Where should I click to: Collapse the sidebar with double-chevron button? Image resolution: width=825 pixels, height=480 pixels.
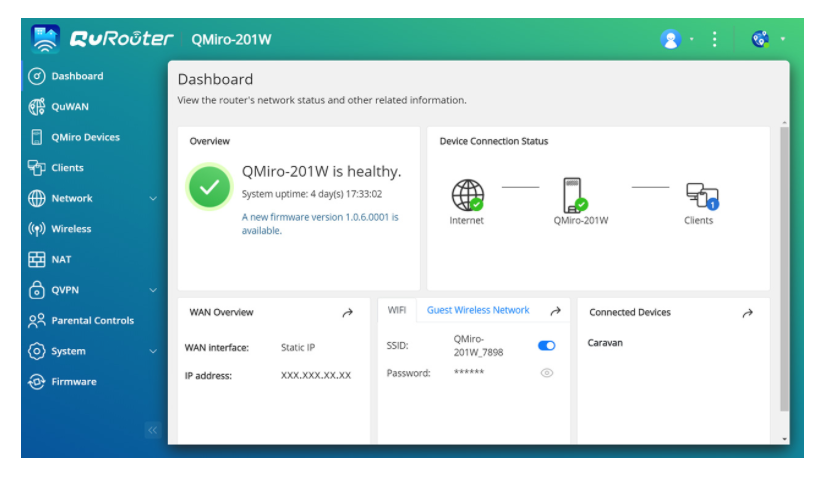[x=153, y=430]
